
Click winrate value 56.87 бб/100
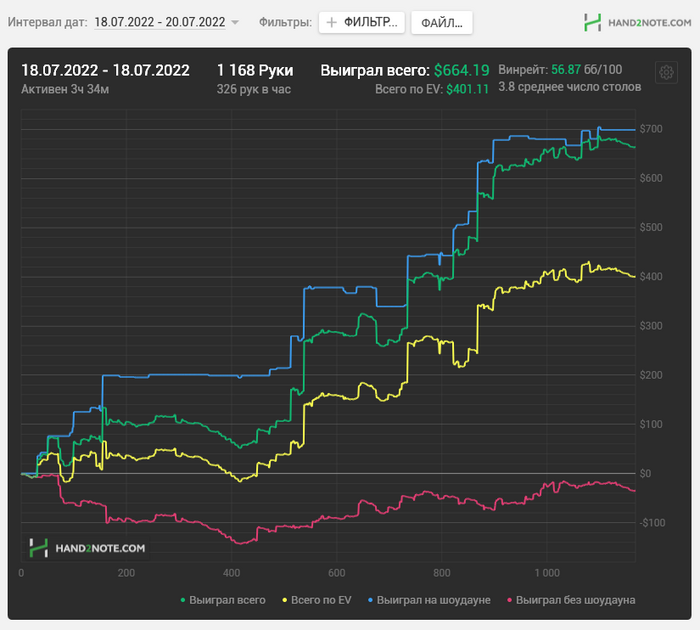point(586,70)
